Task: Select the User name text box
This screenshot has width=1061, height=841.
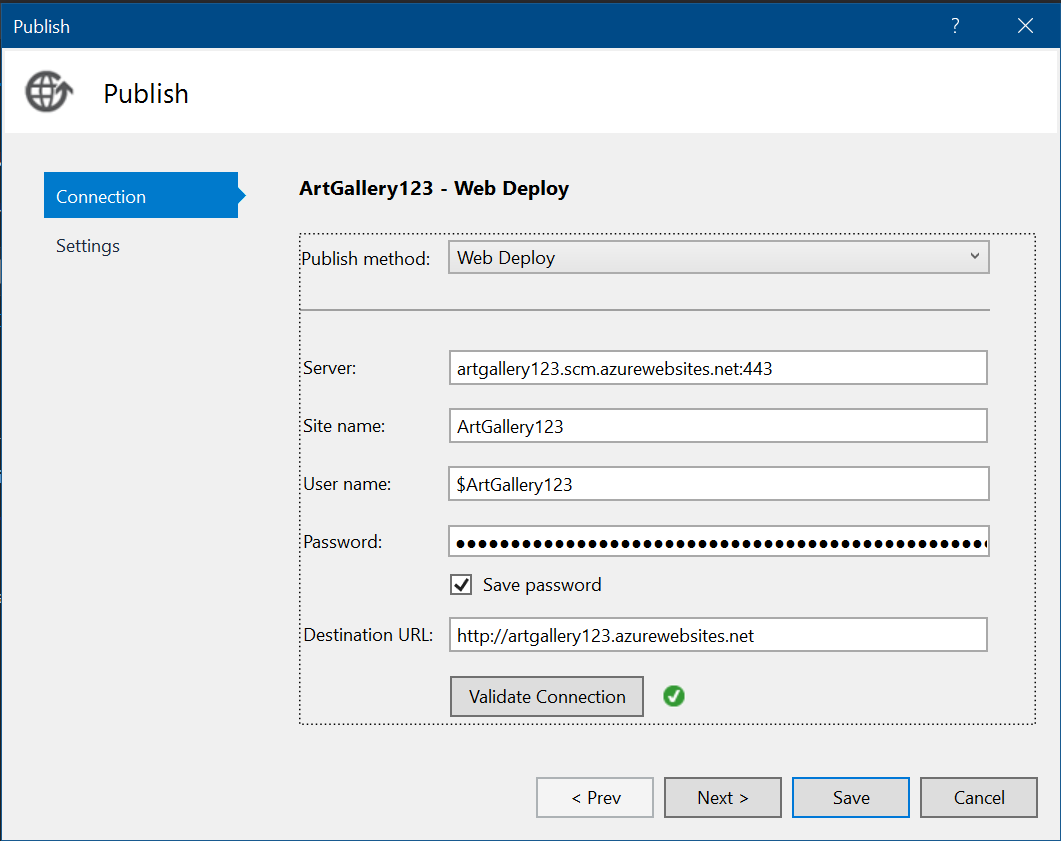Action: (718, 484)
